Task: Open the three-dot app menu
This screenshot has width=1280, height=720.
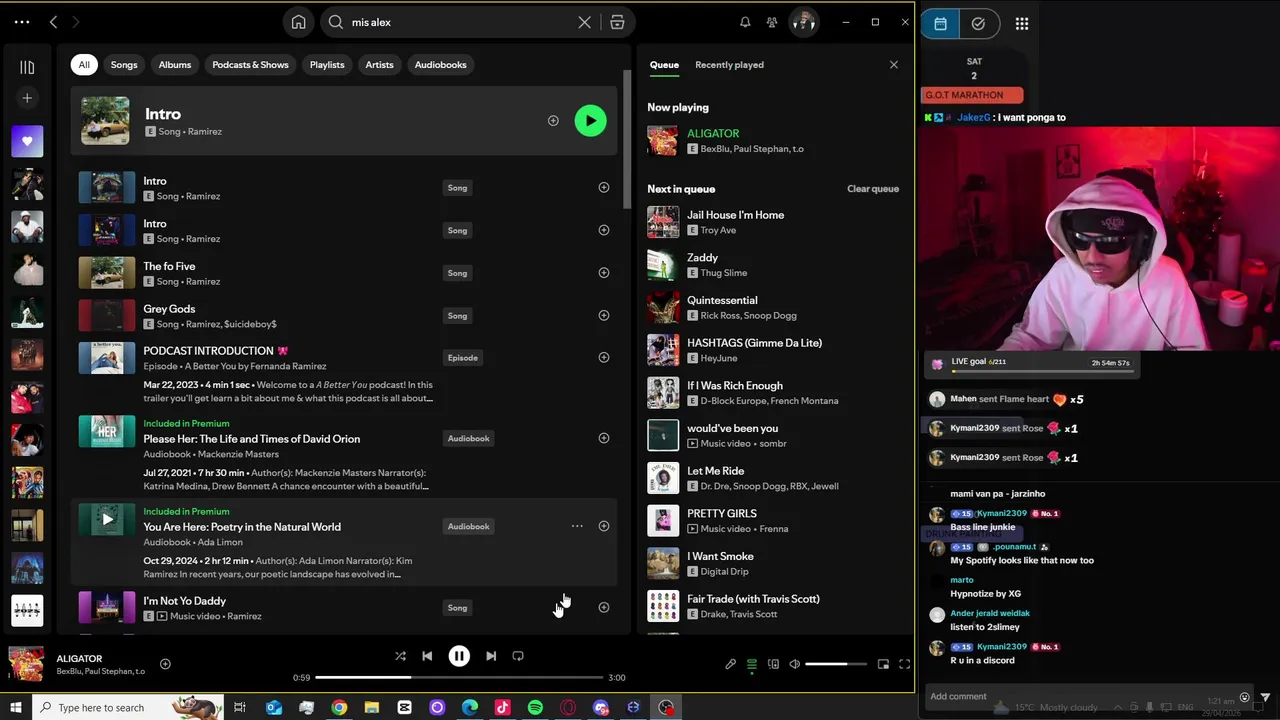Action: pos(22,22)
